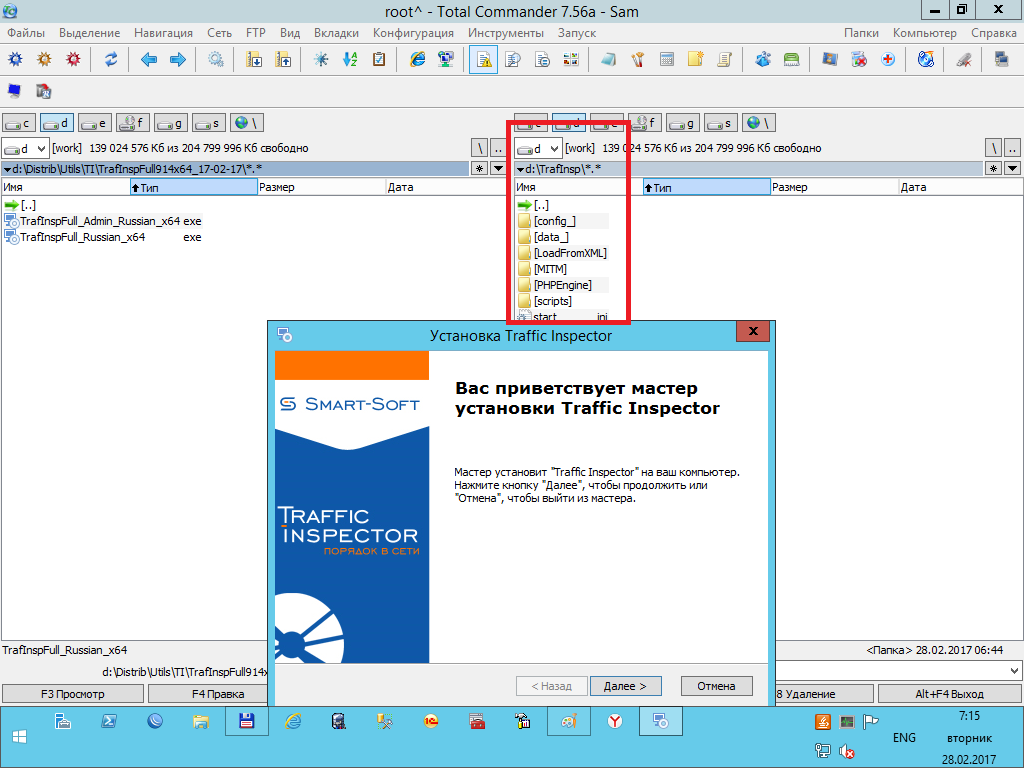Click the grey gears settings toolbar icon

click(215, 59)
